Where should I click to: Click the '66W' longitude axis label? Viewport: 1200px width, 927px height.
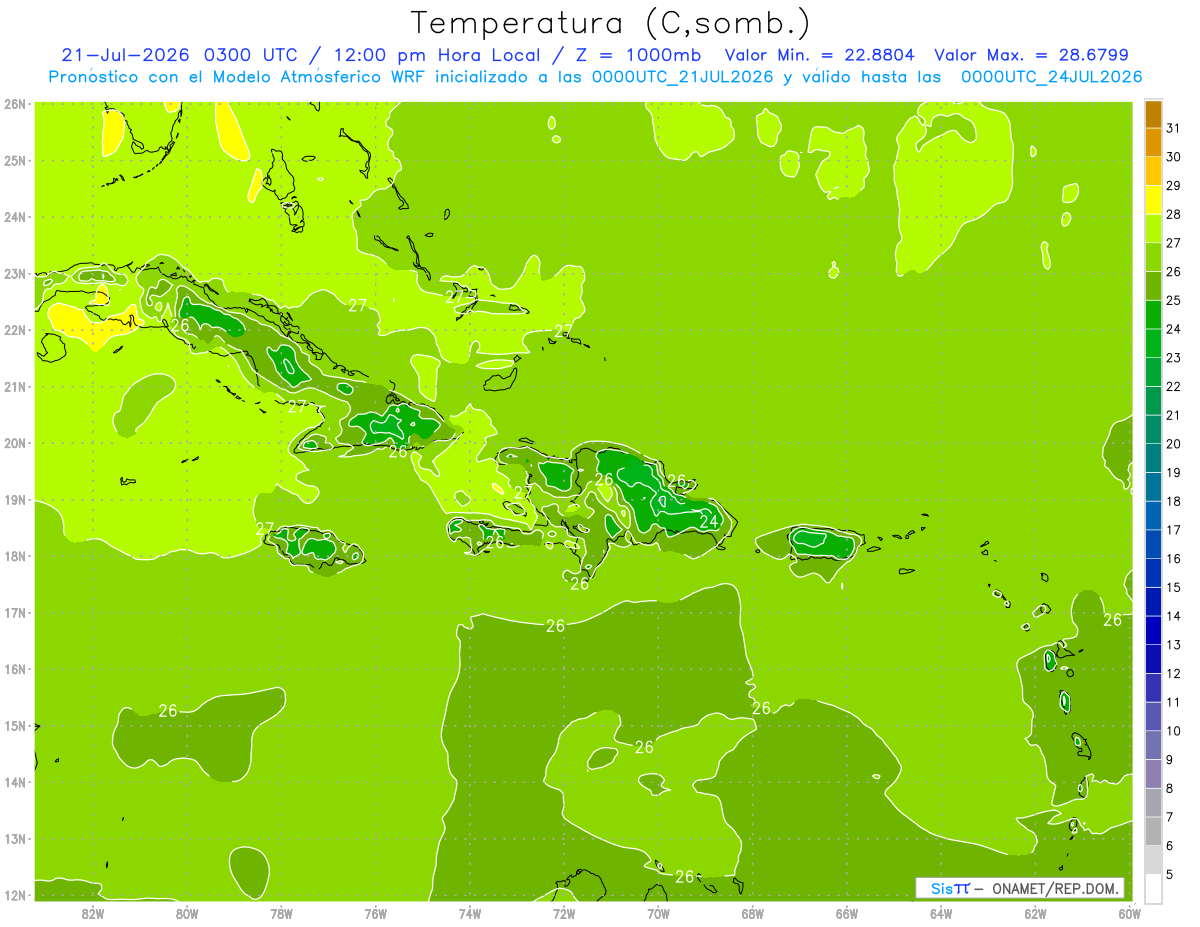point(846,914)
